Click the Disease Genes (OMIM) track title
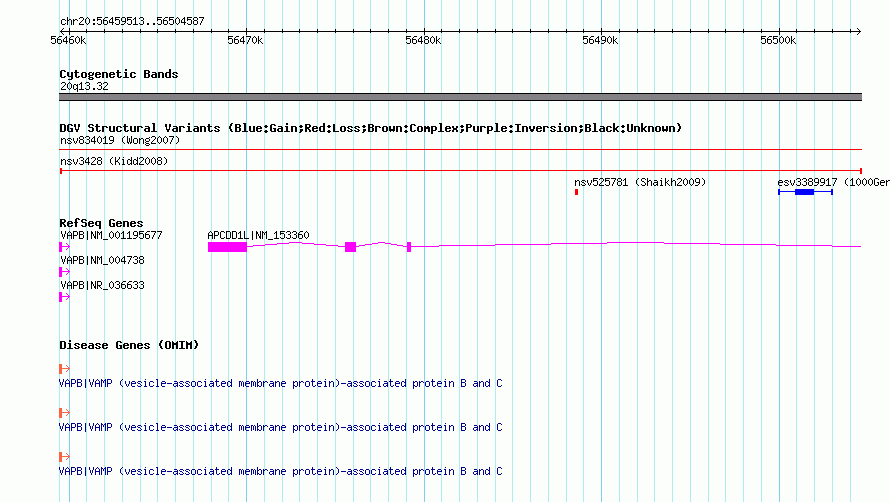The width and height of the screenshot is (890, 502). tap(129, 345)
